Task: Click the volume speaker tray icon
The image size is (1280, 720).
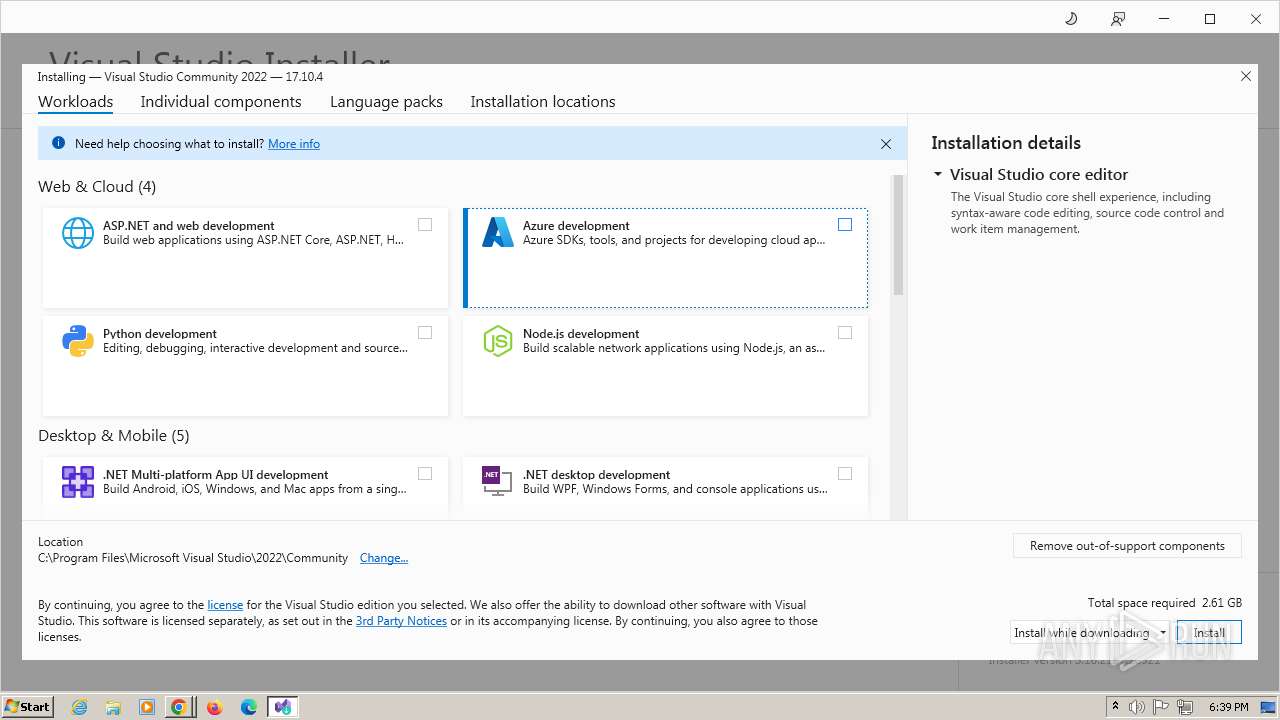Action: click(x=1137, y=707)
